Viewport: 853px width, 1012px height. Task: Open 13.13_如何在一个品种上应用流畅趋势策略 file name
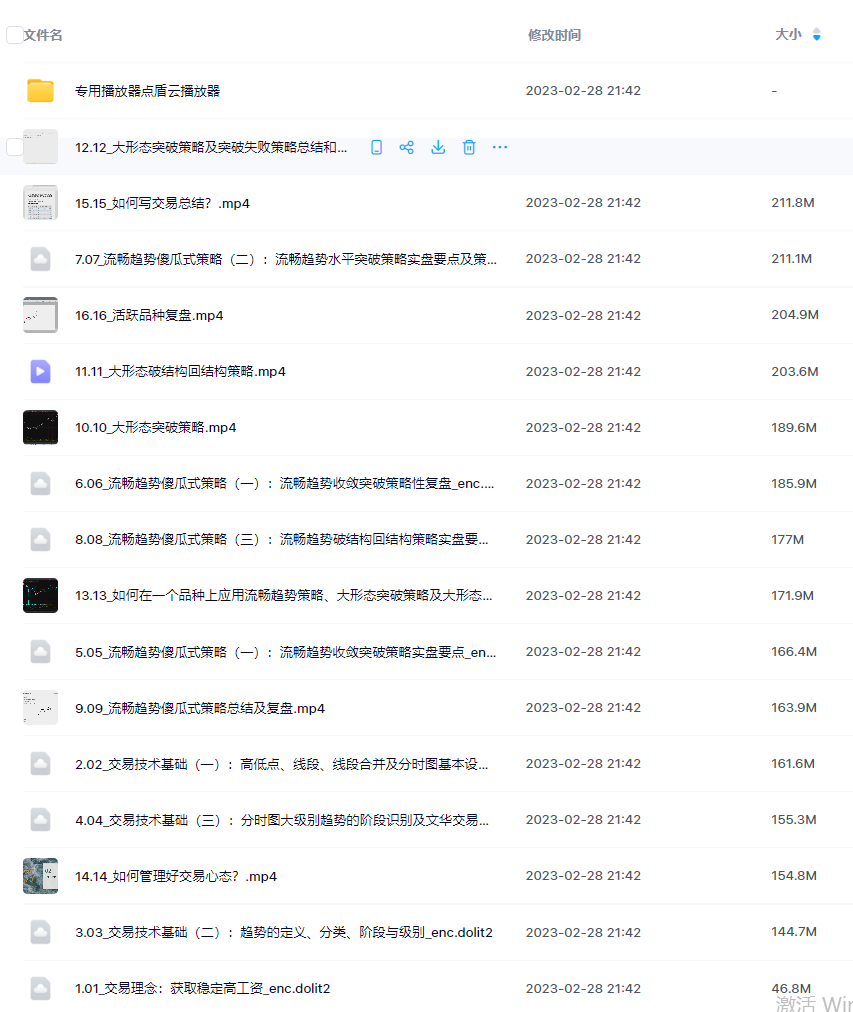click(x=284, y=596)
